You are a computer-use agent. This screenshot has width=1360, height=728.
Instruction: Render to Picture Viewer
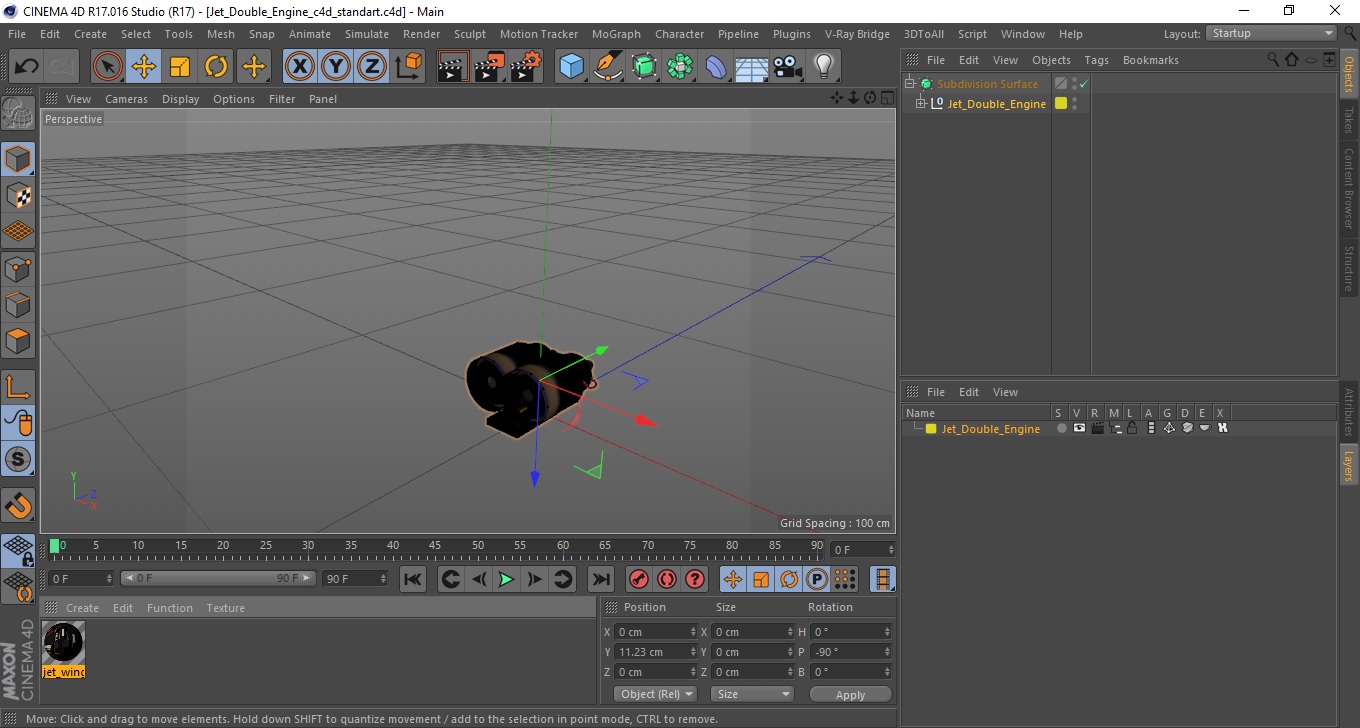pyautogui.click(x=490, y=67)
